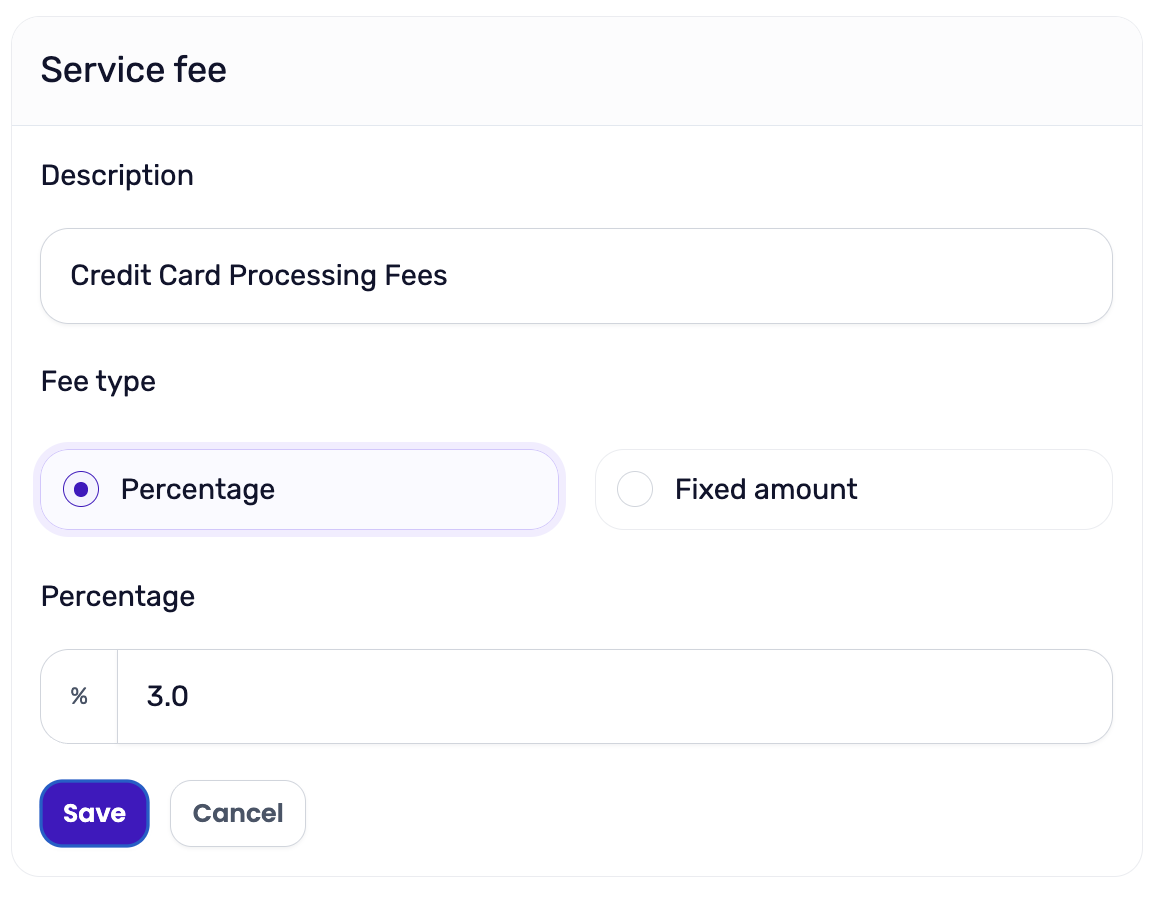Click the % prefix symbol in Percentage field

click(79, 697)
